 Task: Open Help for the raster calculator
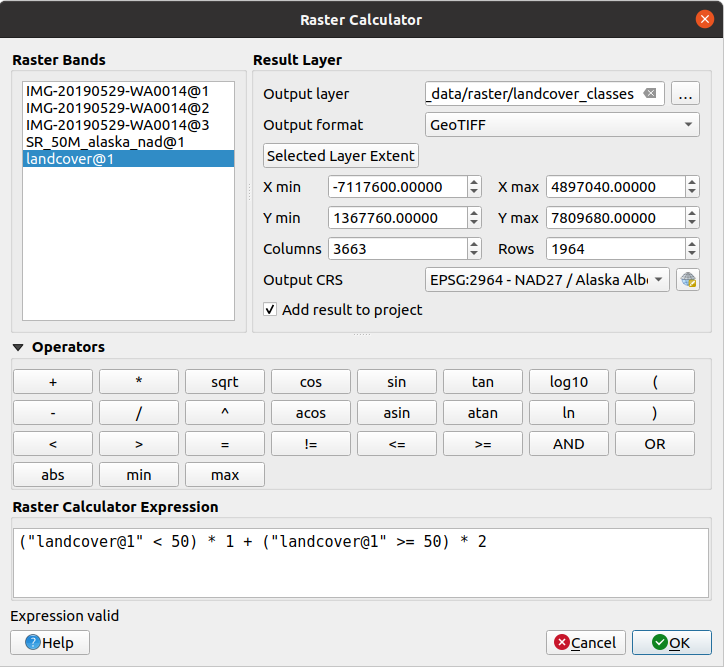click(x=50, y=642)
